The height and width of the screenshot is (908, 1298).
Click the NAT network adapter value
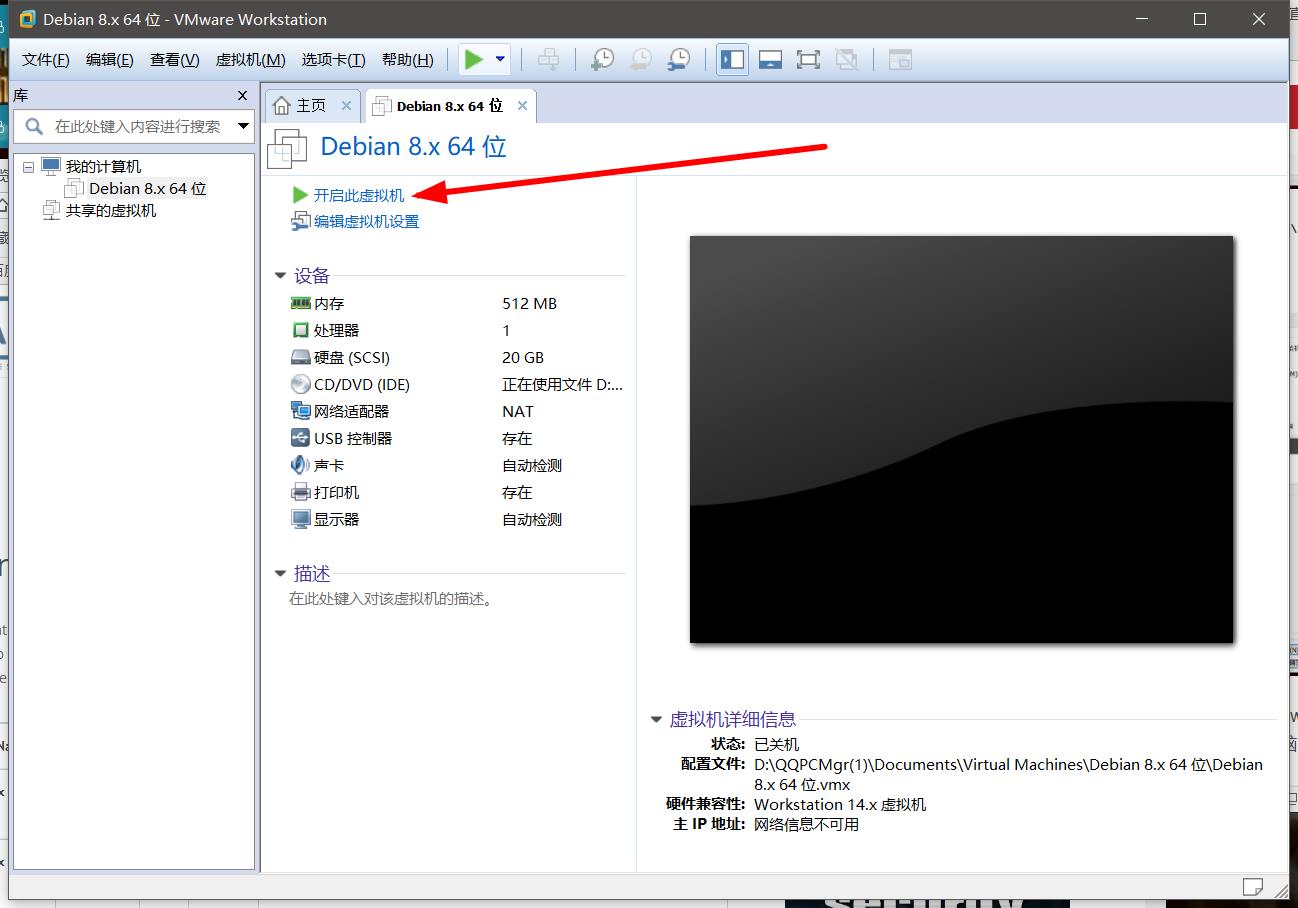(518, 411)
